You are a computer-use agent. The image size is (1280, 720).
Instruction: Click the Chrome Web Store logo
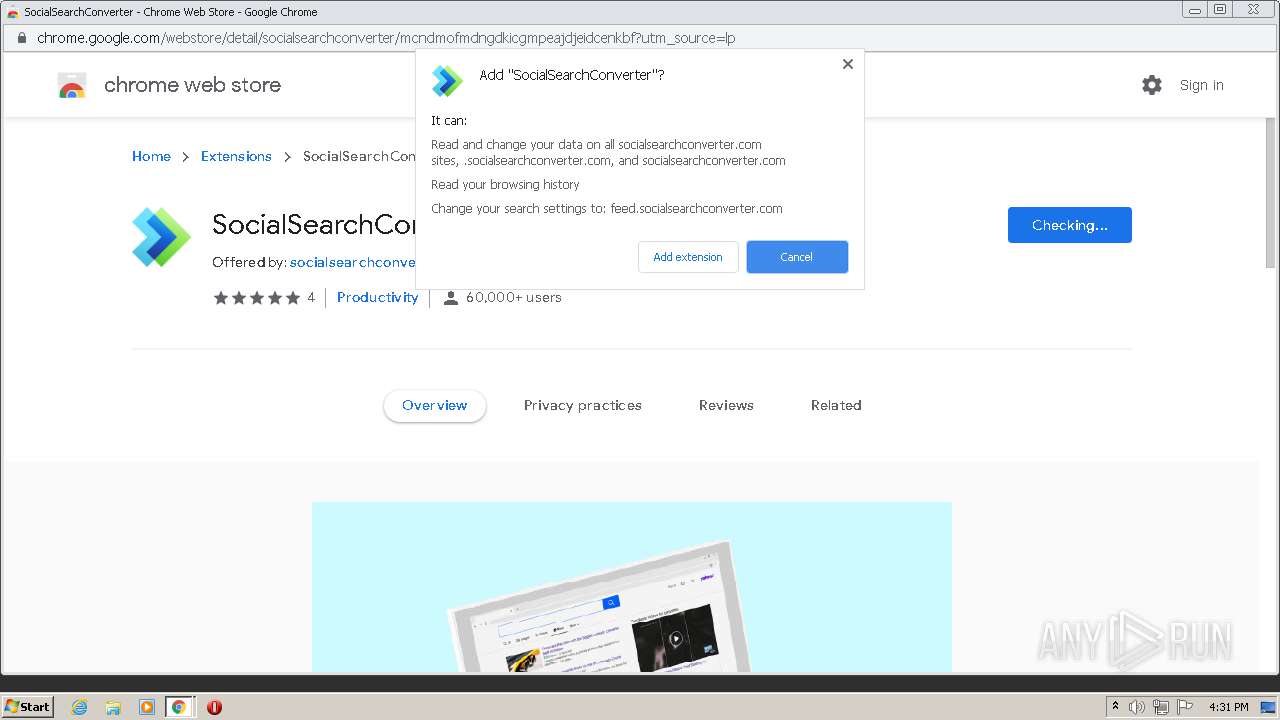(72, 86)
